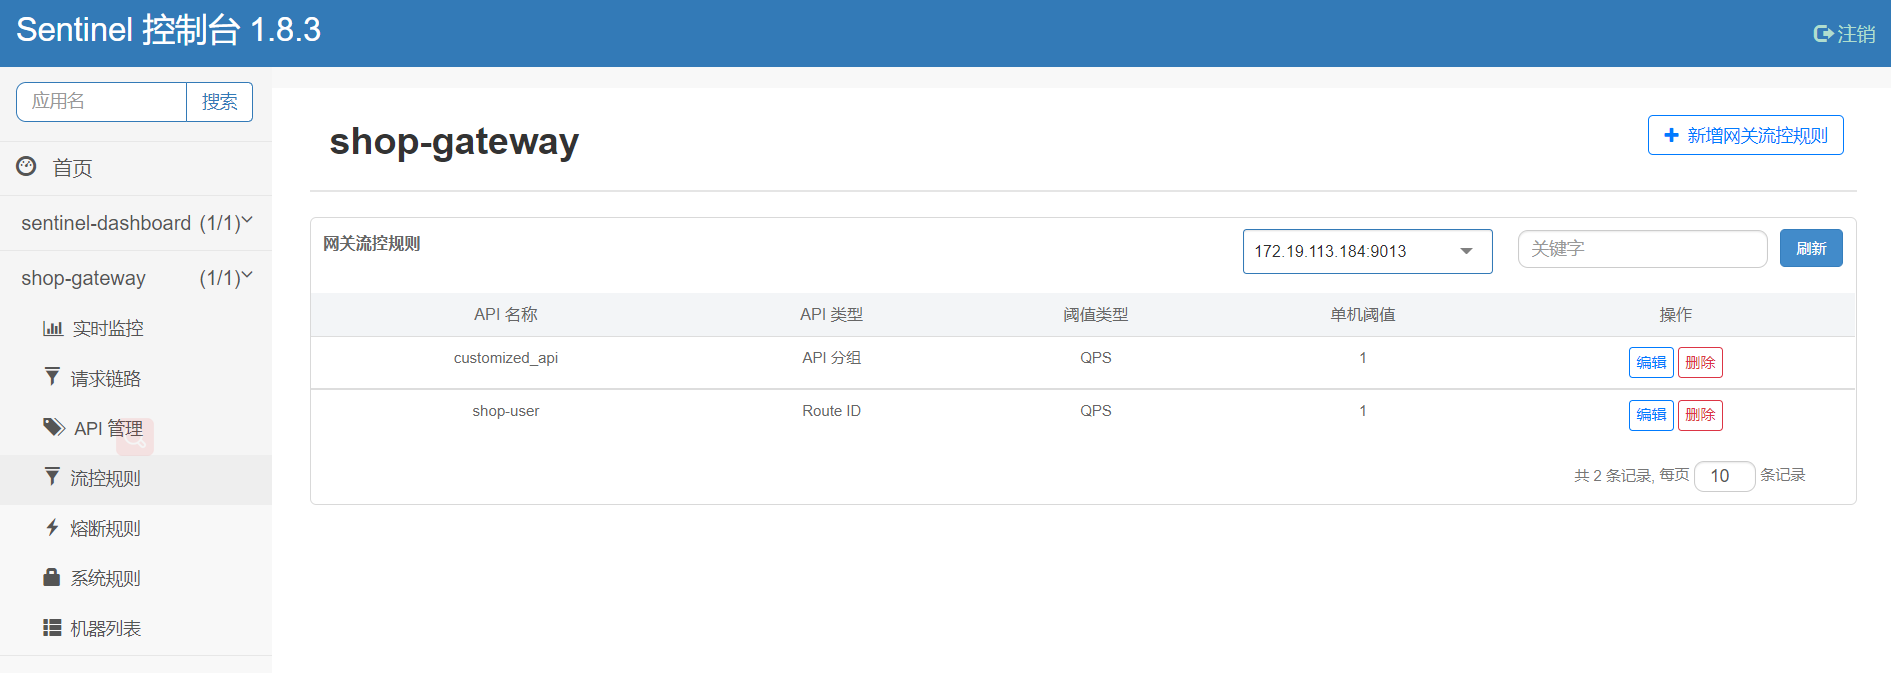This screenshot has height=673, width=1891.
Task: Click the Route ID type cell
Action: pyautogui.click(x=831, y=411)
